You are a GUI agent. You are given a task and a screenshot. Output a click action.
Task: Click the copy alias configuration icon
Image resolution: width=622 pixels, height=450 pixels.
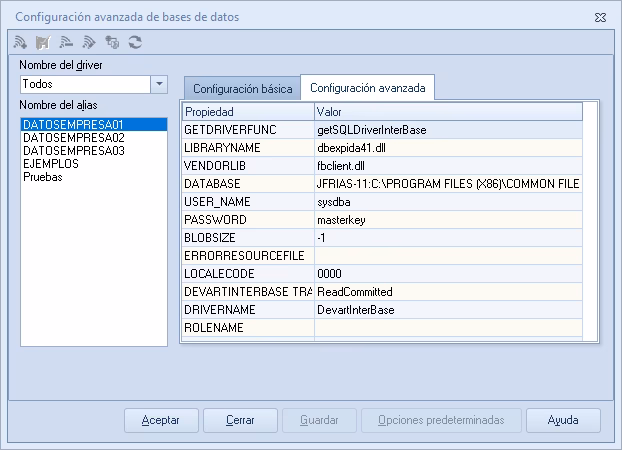coord(112,42)
